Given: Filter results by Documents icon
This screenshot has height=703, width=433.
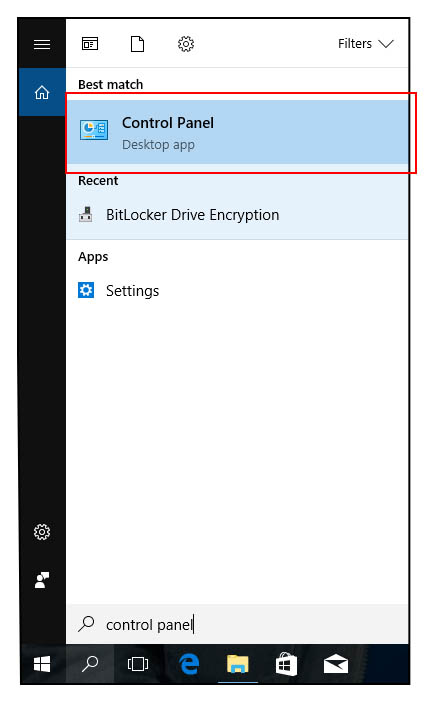Looking at the screenshot, I should coord(137,44).
